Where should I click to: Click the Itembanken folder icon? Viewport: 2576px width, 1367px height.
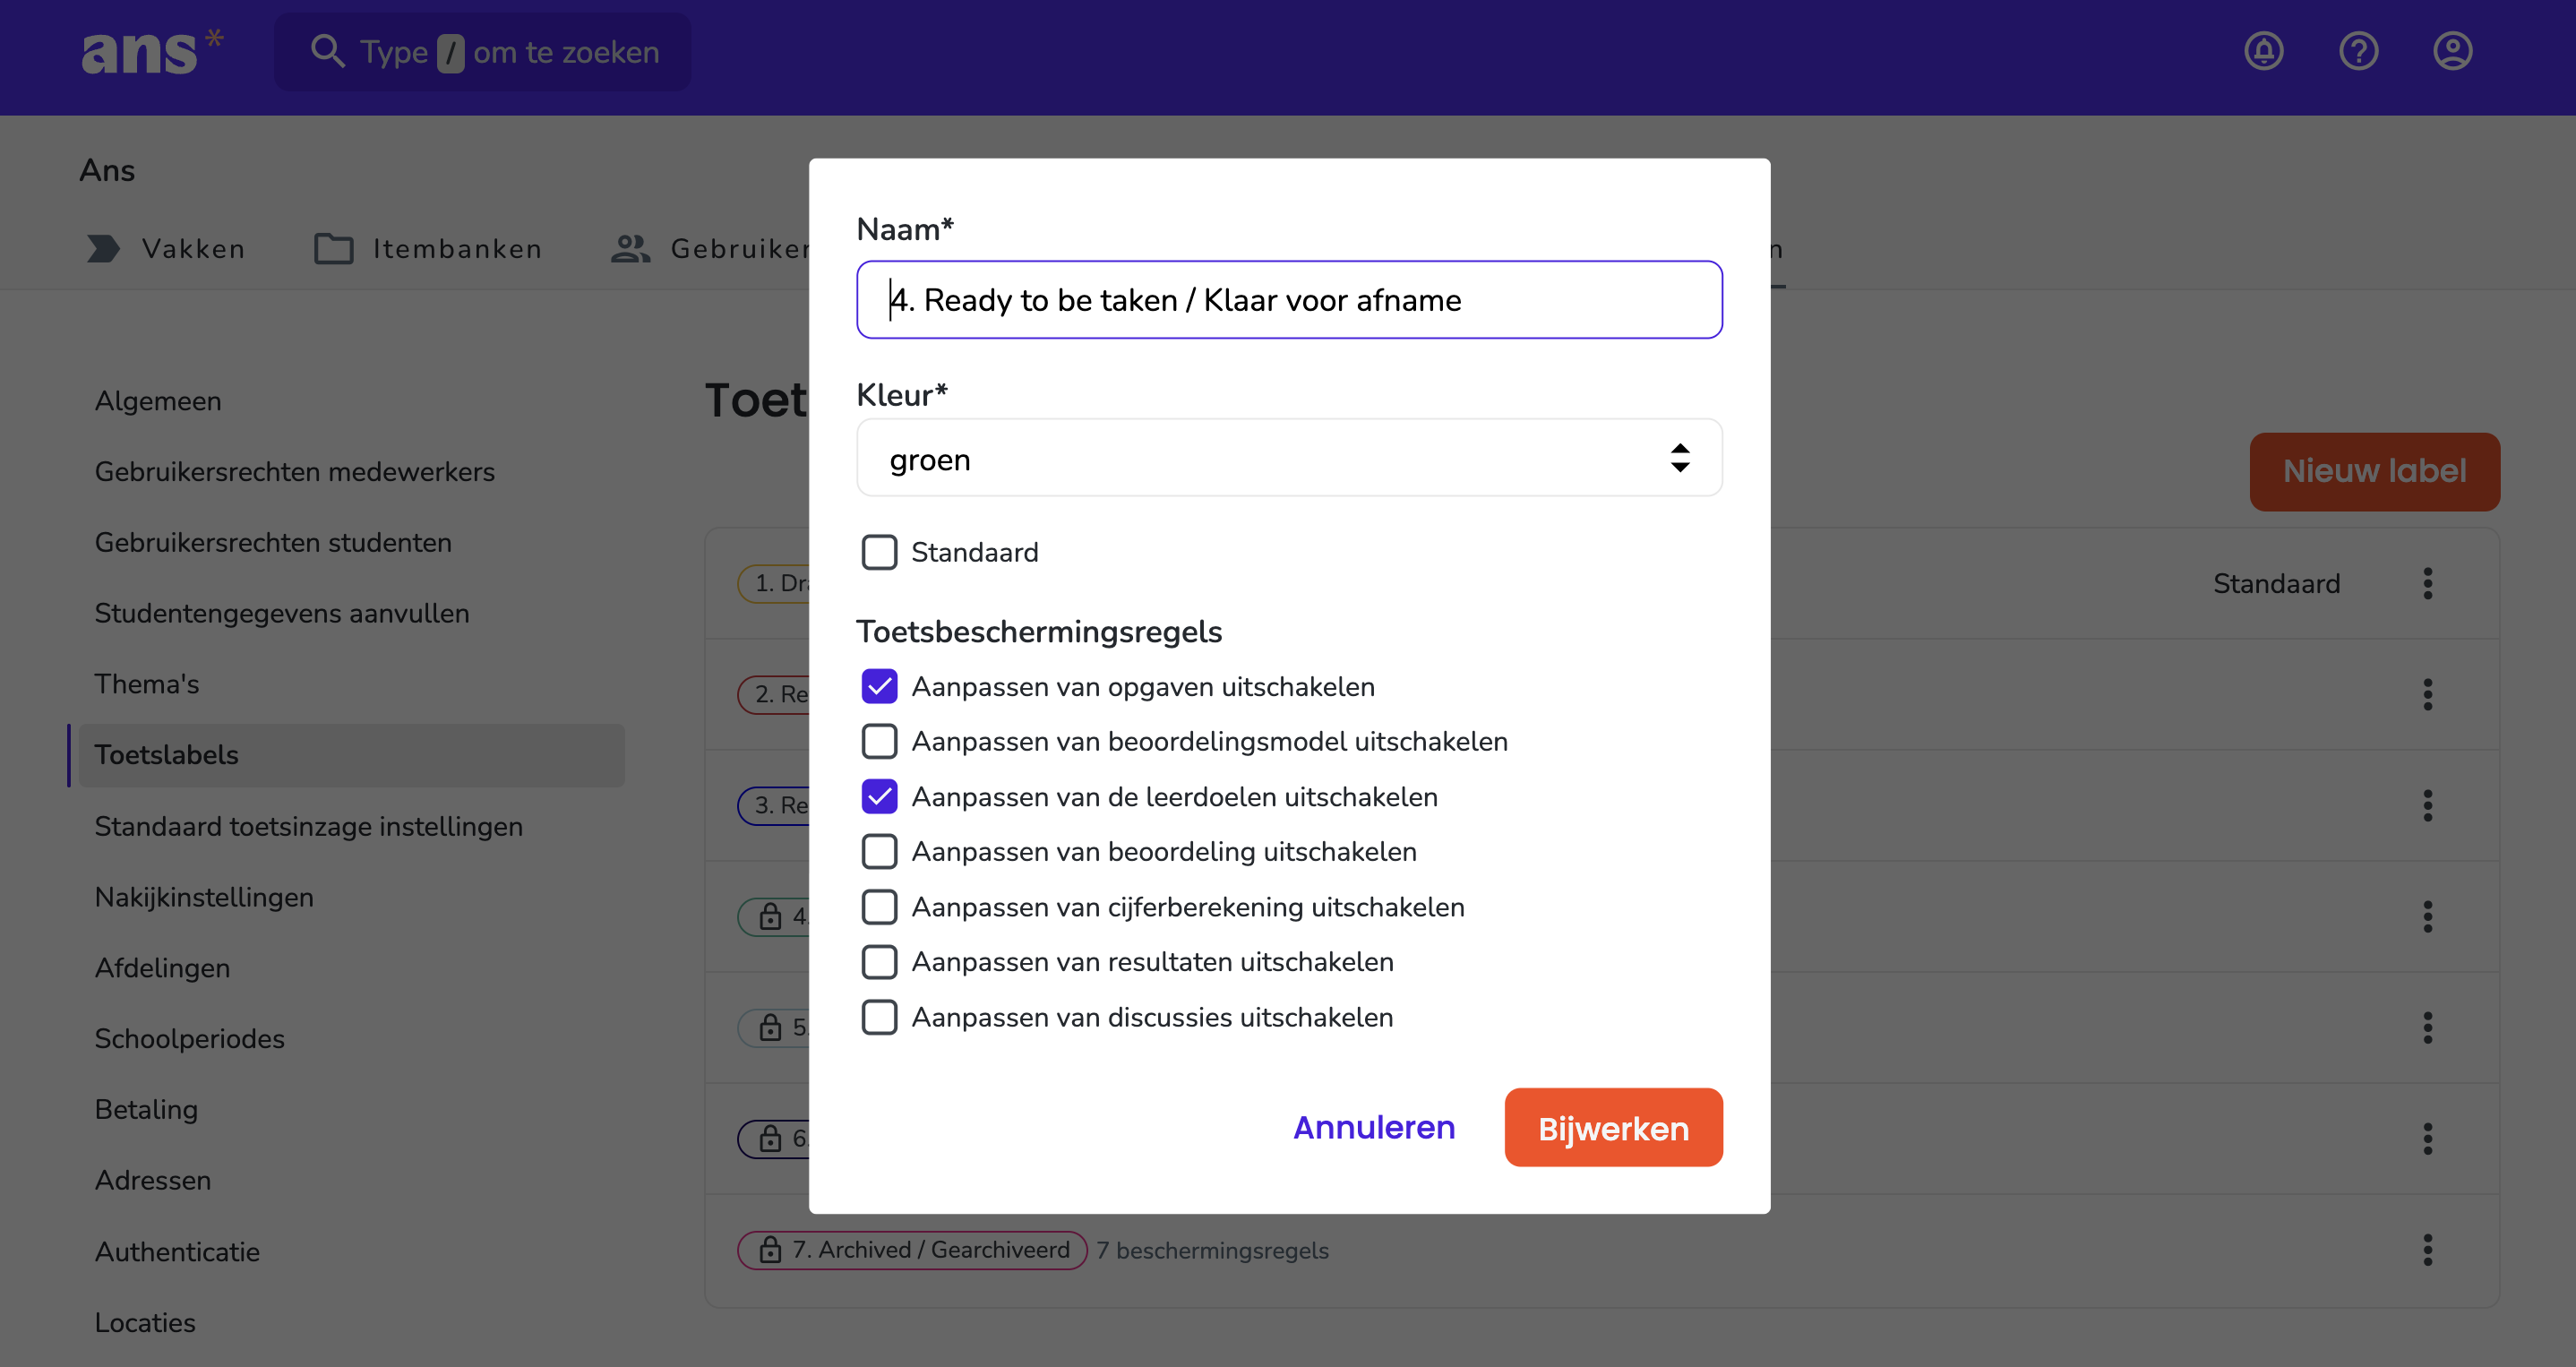click(334, 249)
